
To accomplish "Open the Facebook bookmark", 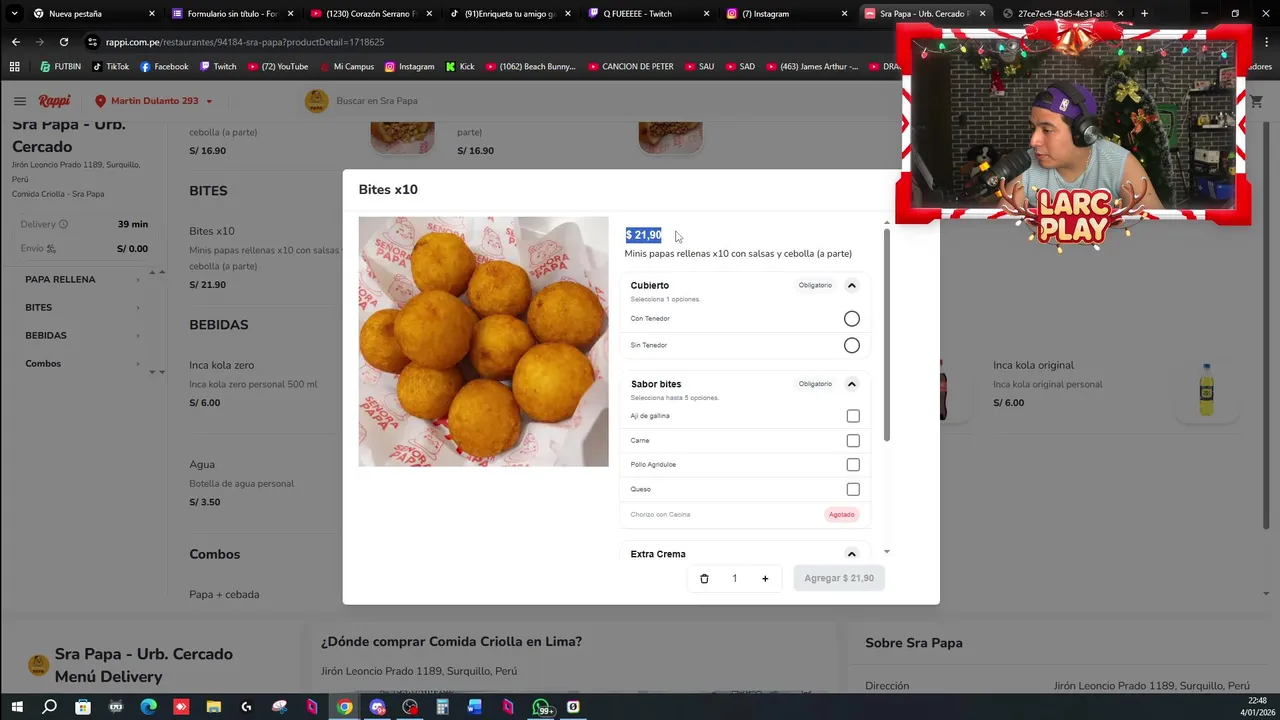I will tap(164, 67).
